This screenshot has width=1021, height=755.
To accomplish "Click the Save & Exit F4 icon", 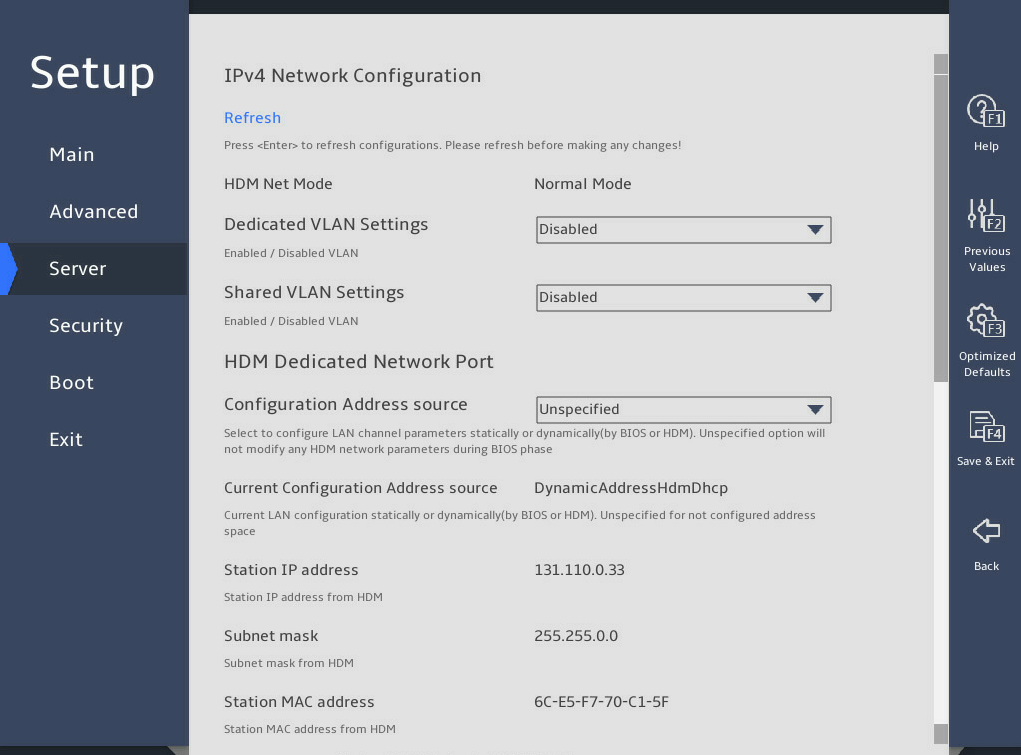I will [x=986, y=427].
